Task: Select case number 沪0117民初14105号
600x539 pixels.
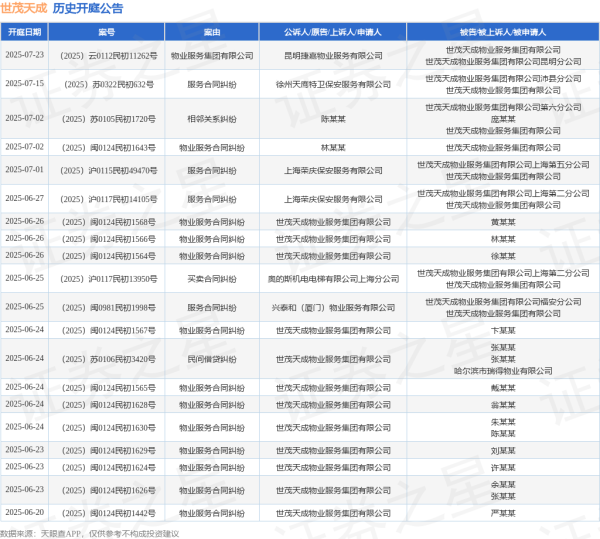Action: point(109,199)
